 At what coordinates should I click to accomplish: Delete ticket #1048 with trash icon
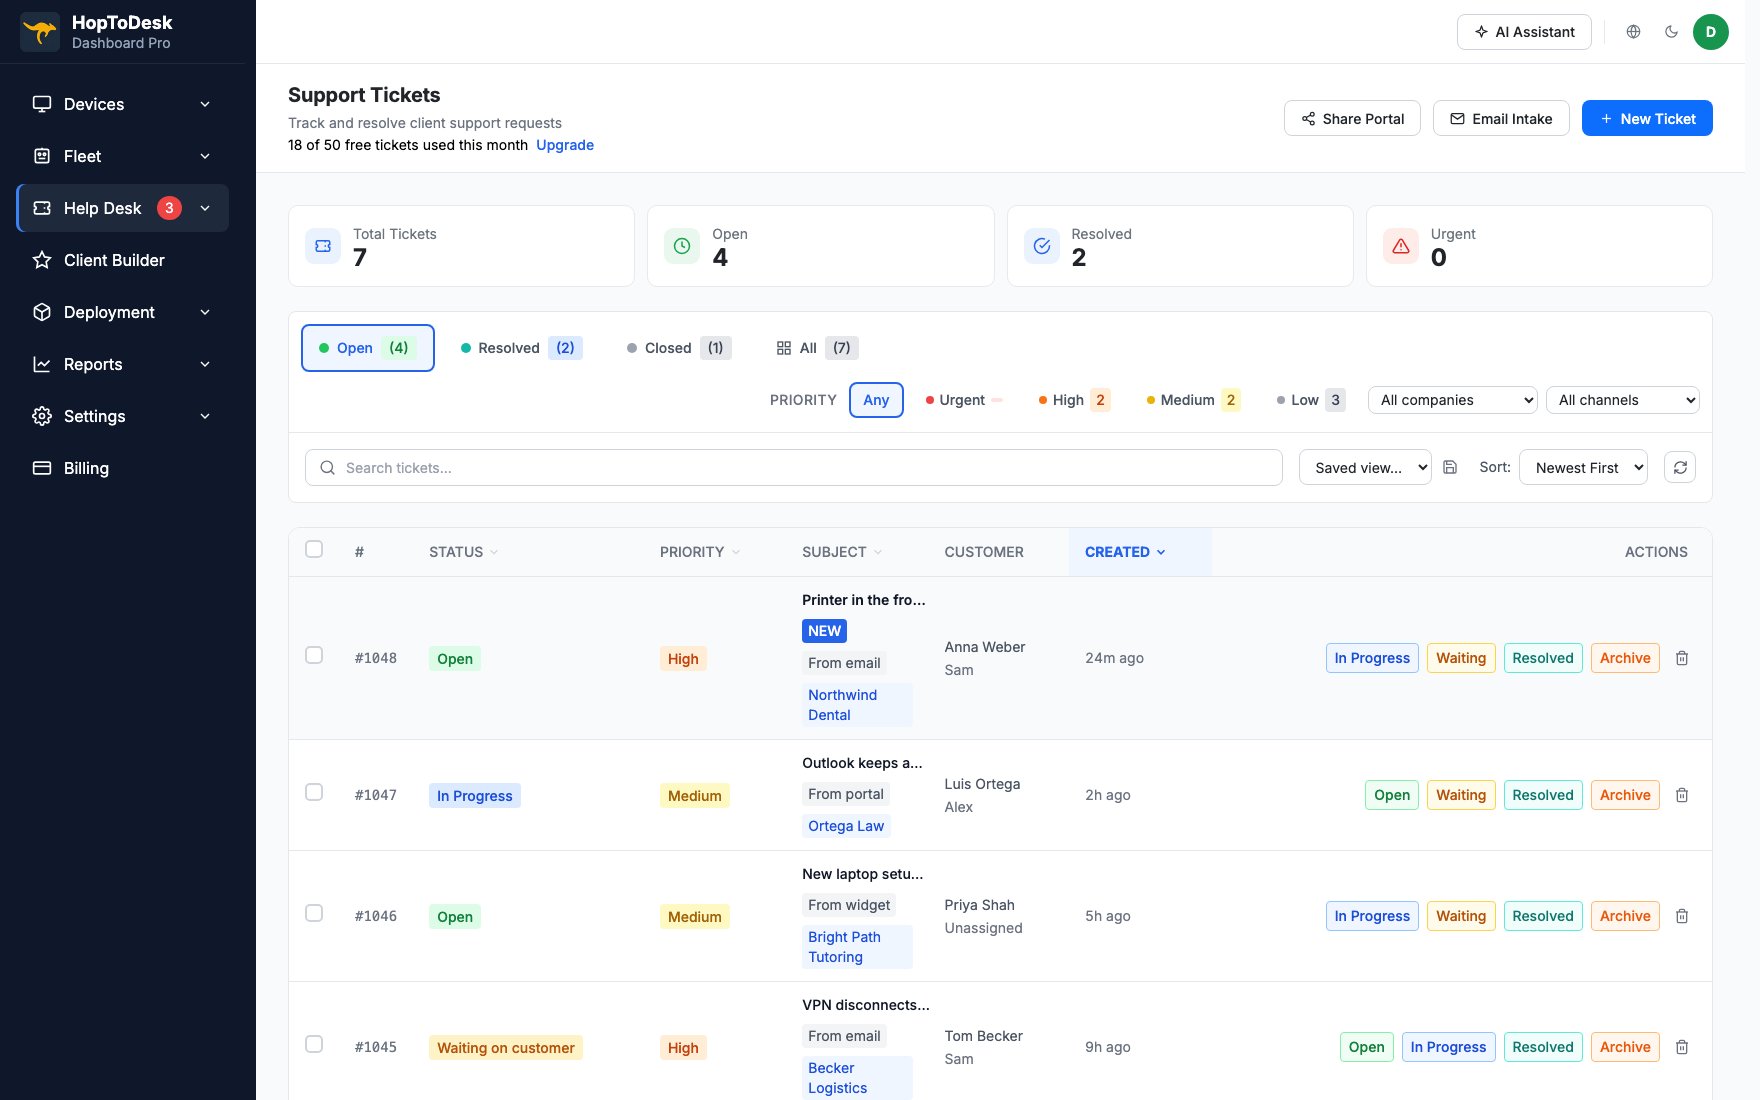point(1682,658)
